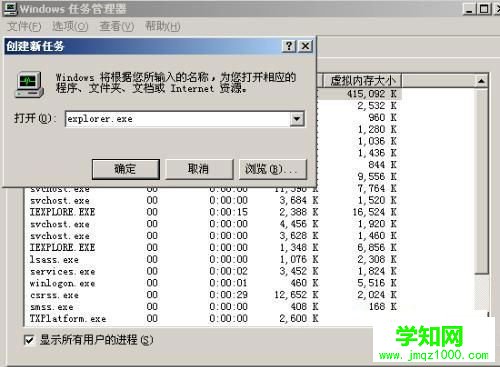The image size is (500, 367).
Task: Click the 确定 button in the dialog
Action: coord(126,169)
